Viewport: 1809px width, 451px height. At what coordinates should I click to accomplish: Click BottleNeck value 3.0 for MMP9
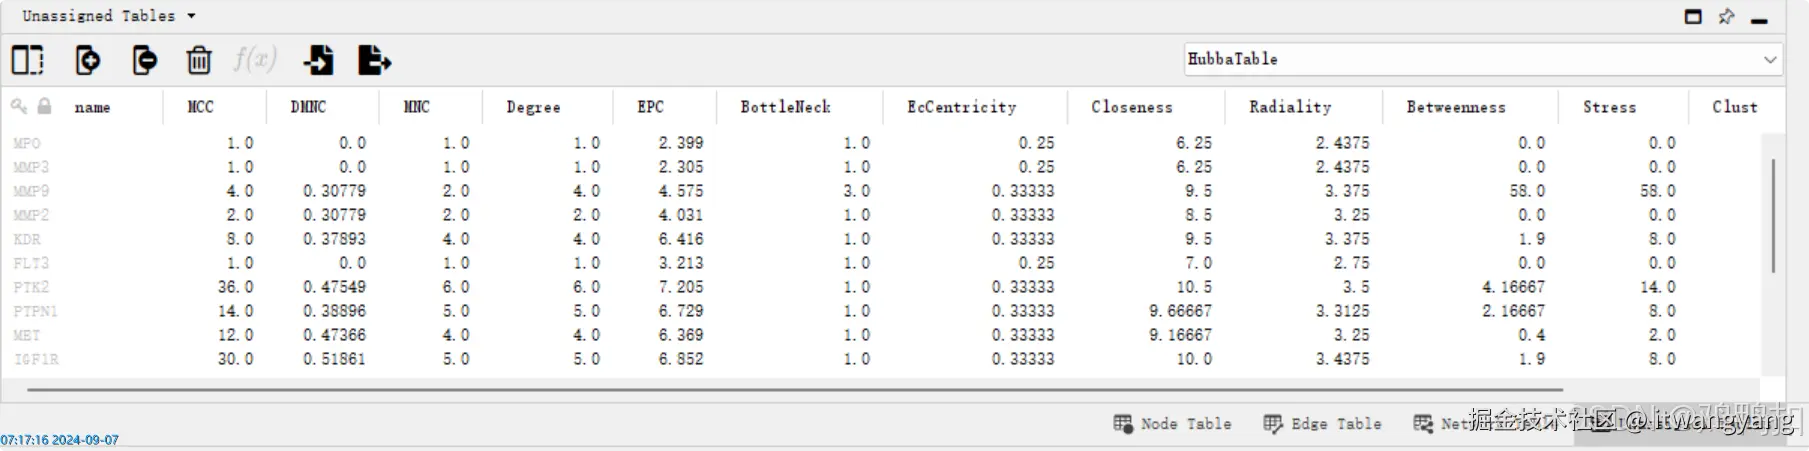pos(857,191)
